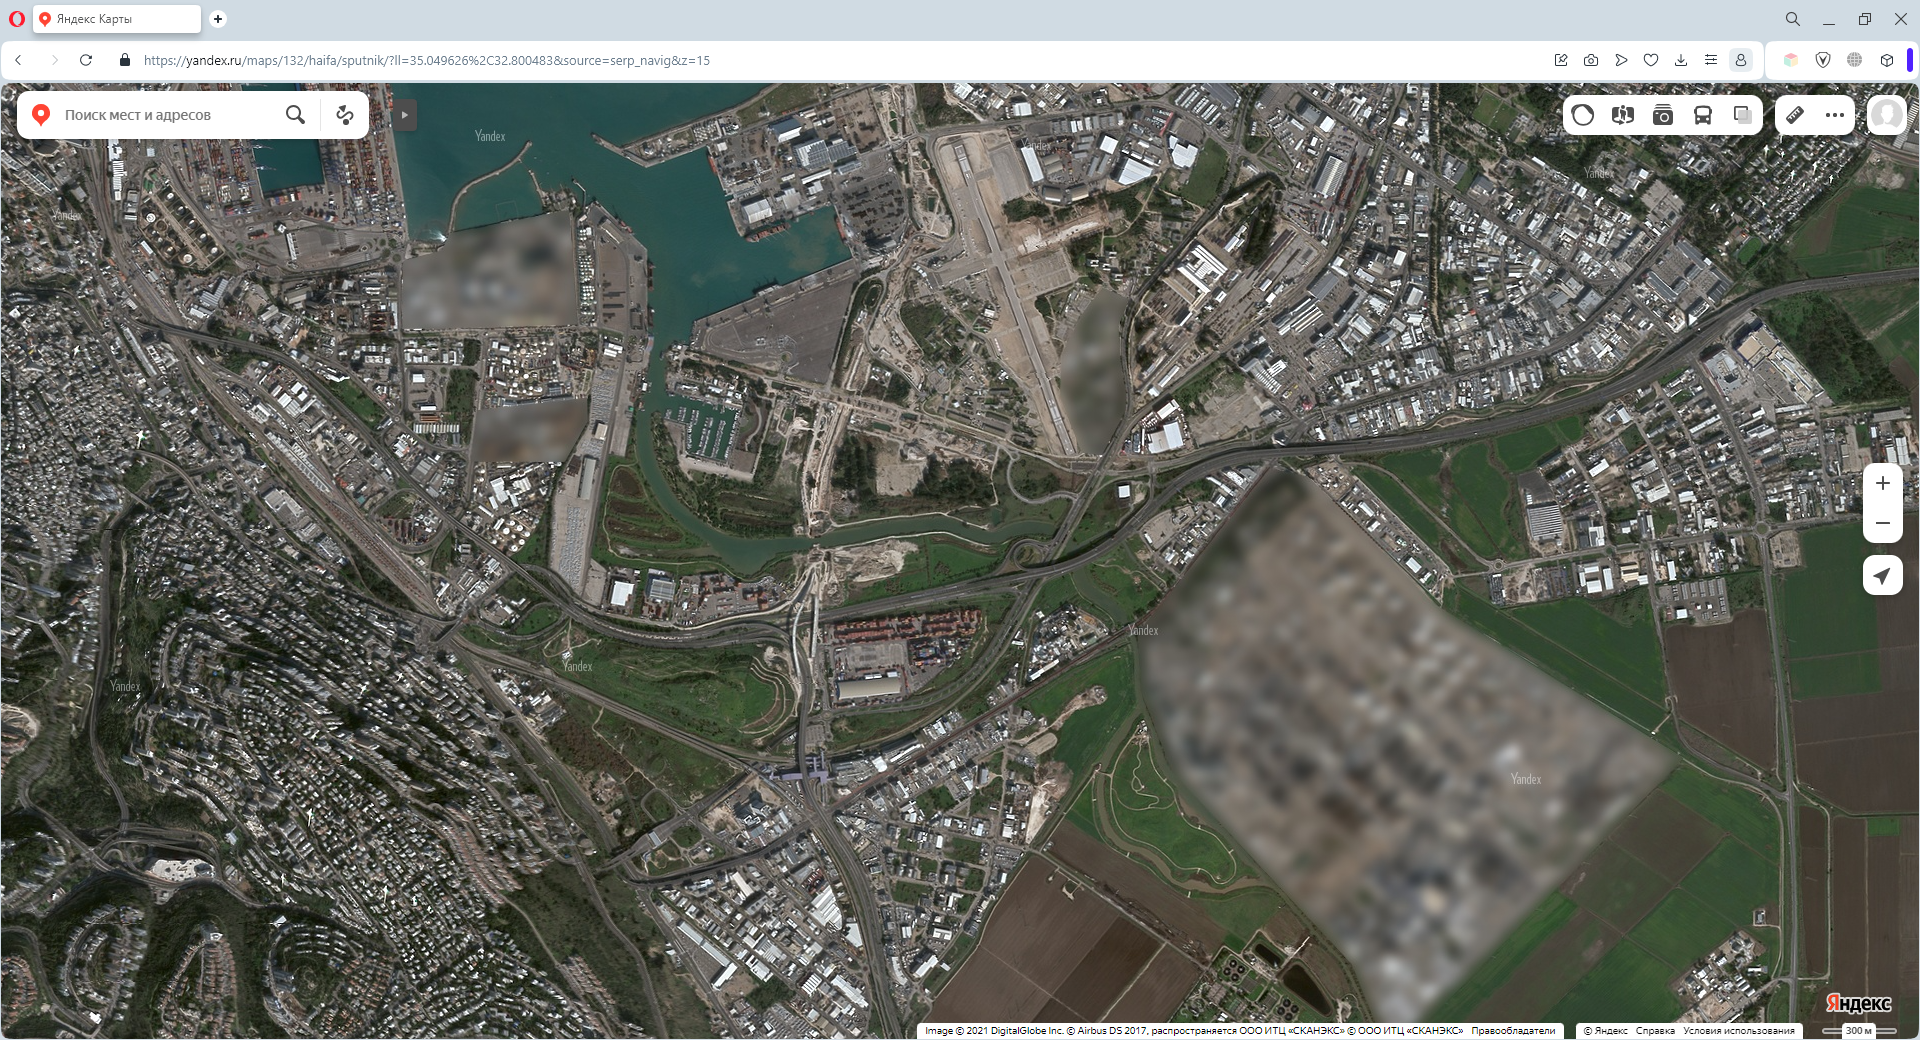Toggle public transport bus layer

[x=1703, y=115]
